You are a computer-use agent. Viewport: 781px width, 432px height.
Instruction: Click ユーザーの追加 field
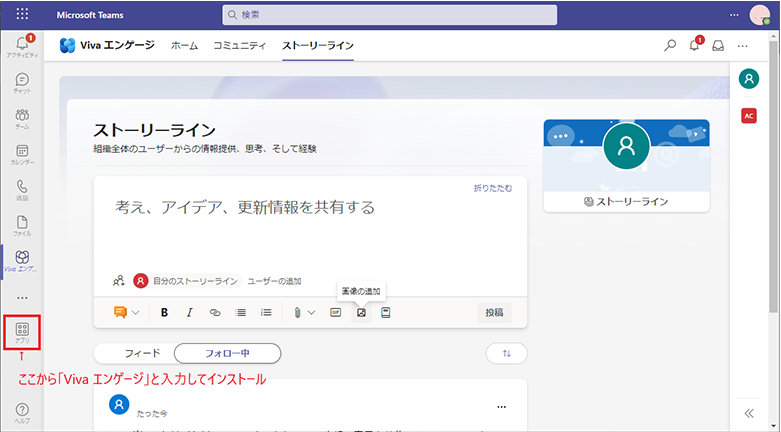[x=274, y=281]
